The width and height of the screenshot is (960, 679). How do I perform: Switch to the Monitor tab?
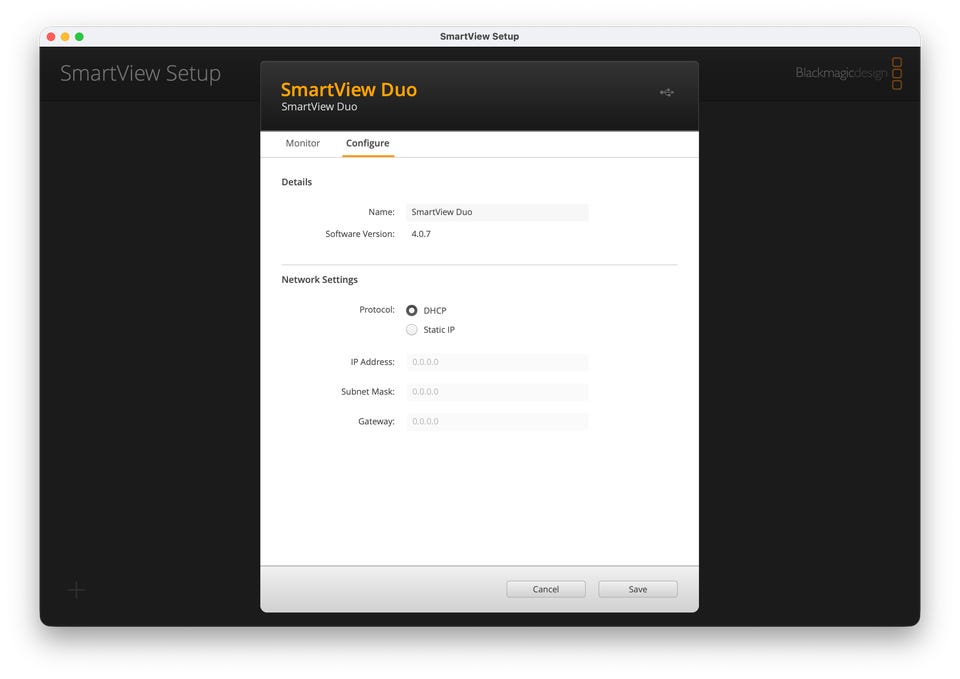click(x=302, y=143)
